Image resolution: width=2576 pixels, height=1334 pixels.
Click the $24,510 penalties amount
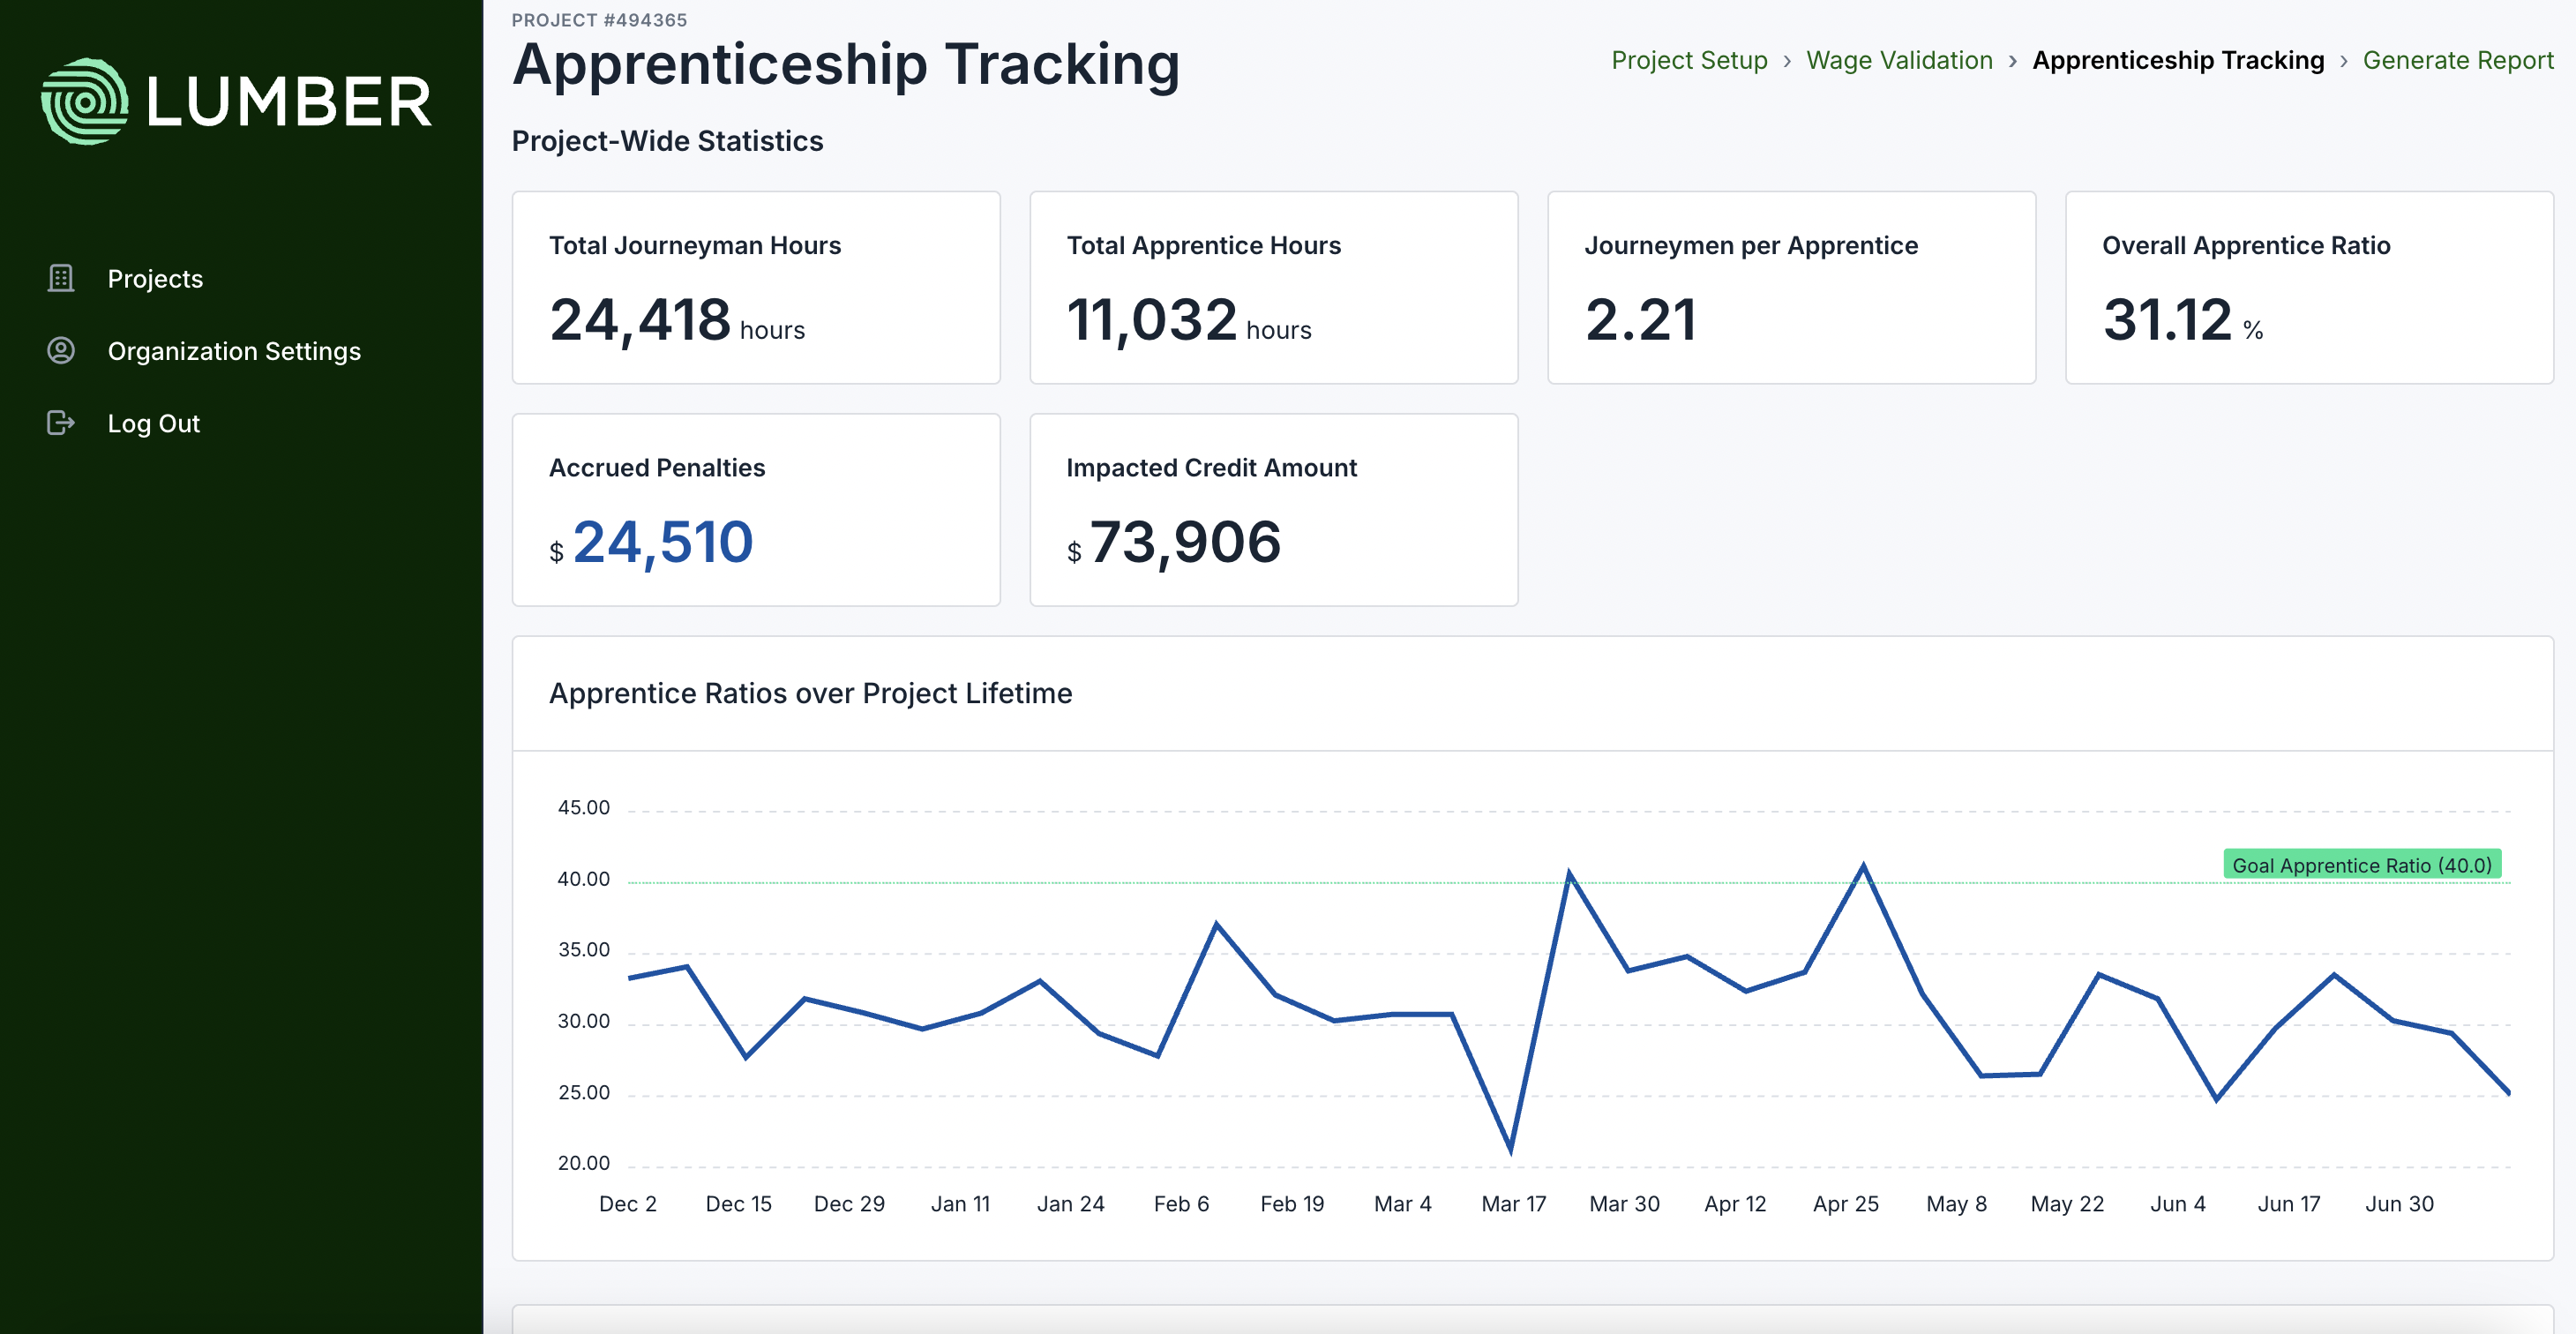click(651, 543)
